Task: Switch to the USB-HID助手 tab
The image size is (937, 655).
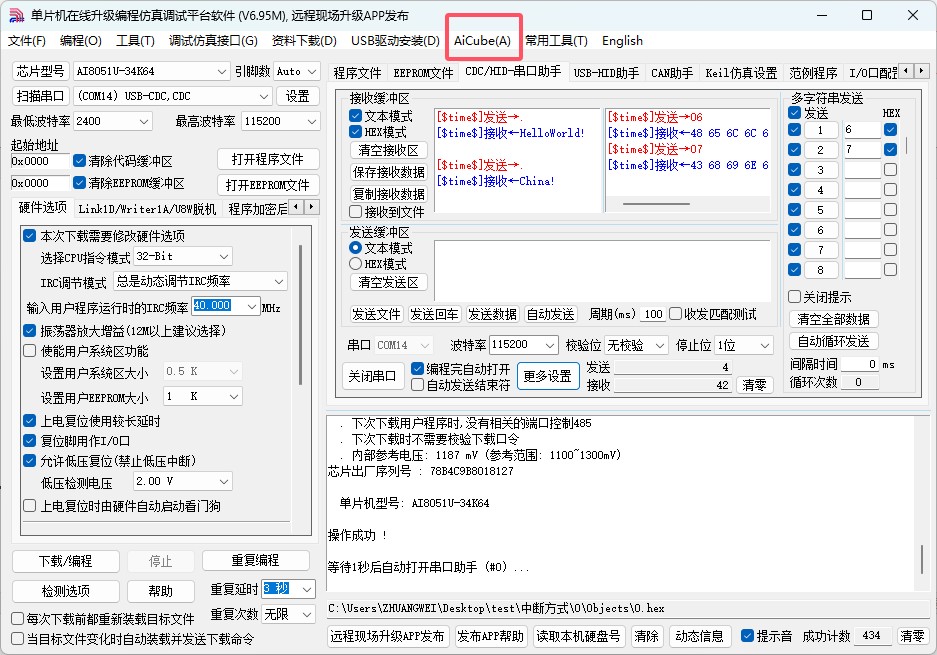Action: 606,73
